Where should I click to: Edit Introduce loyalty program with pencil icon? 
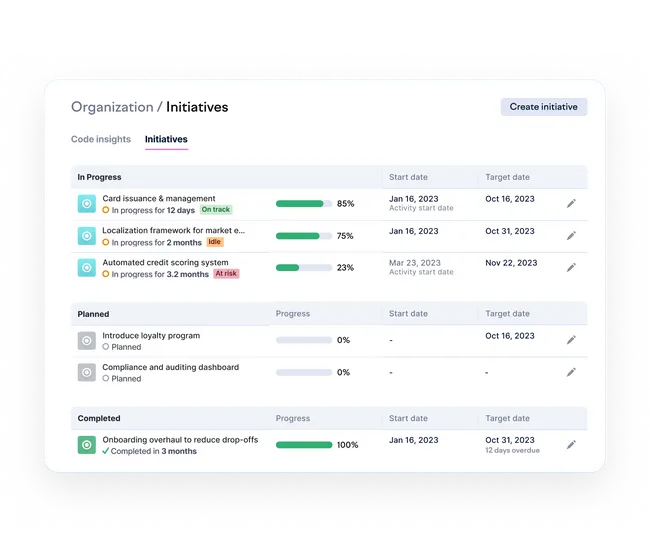click(571, 340)
